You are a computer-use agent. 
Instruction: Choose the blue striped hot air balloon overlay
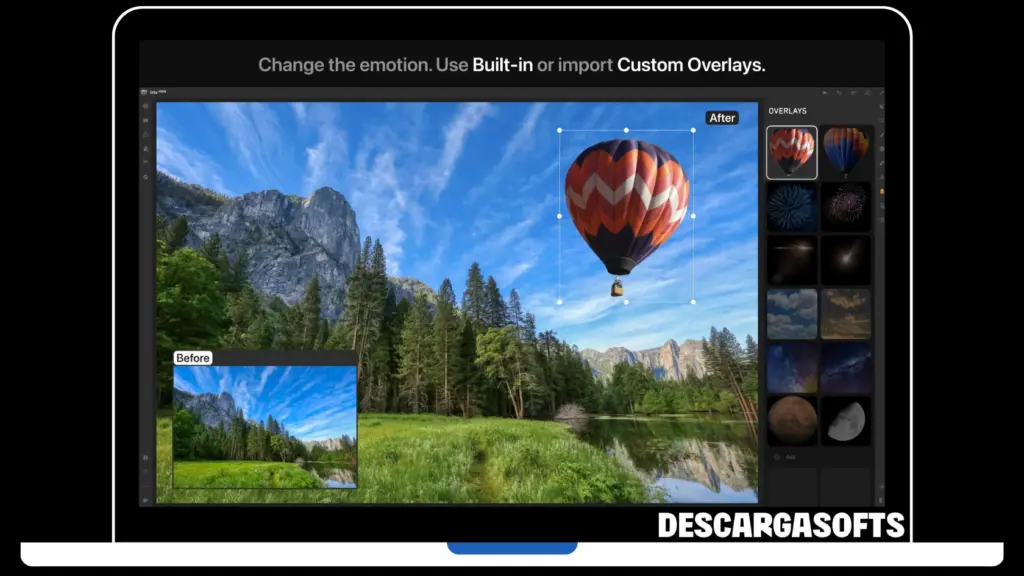846,152
